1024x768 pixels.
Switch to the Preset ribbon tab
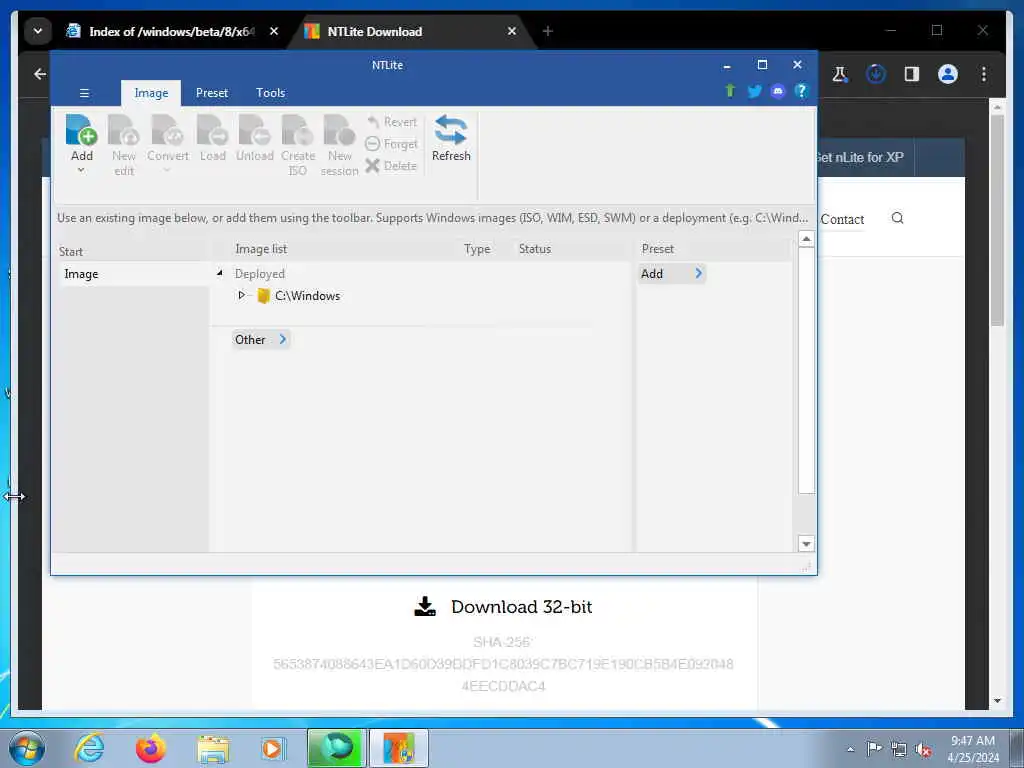pyautogui.click(x=212, y=93)
